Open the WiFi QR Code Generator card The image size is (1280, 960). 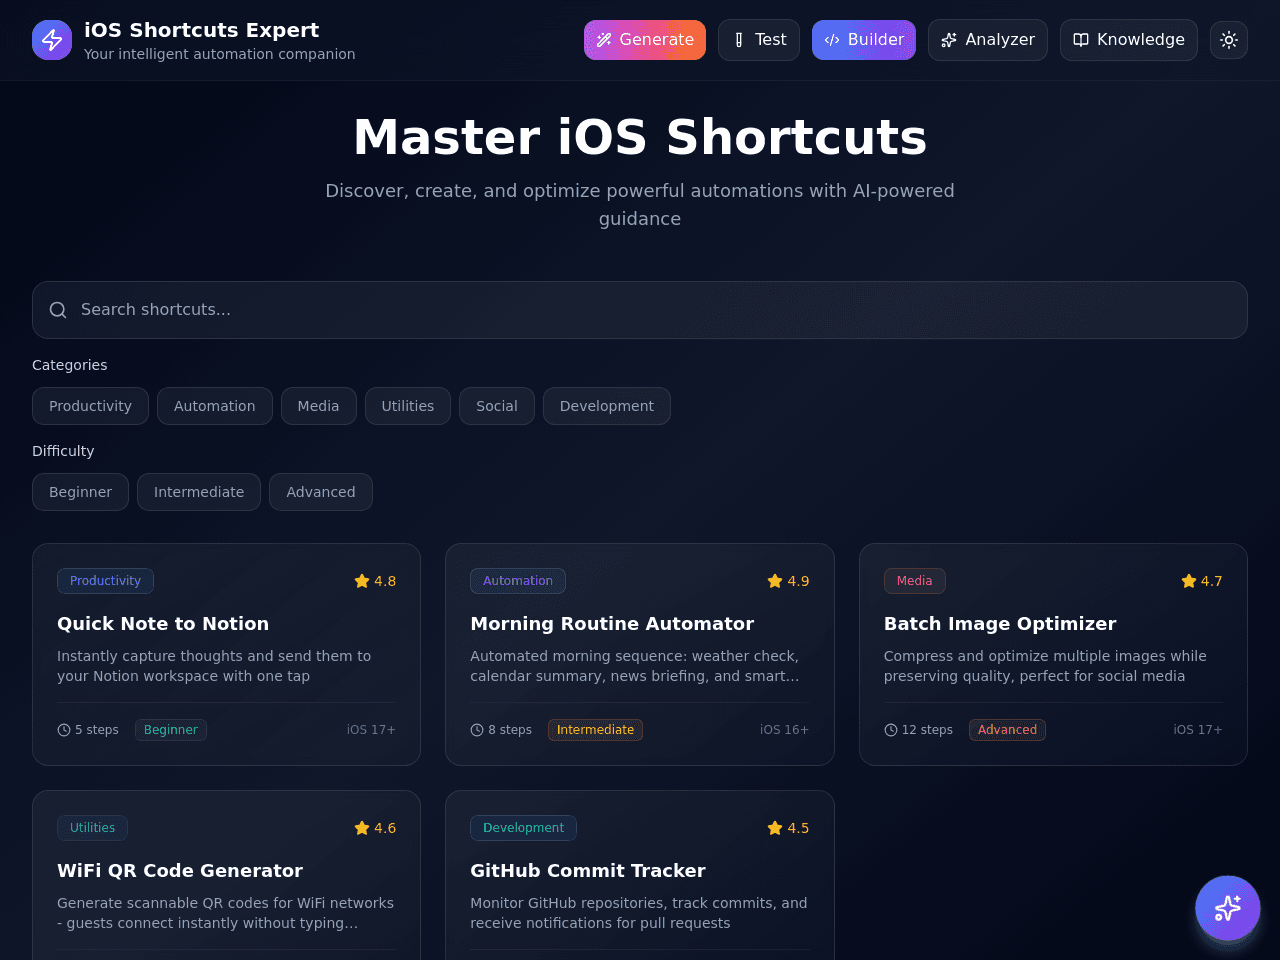(x=226, y=875)
